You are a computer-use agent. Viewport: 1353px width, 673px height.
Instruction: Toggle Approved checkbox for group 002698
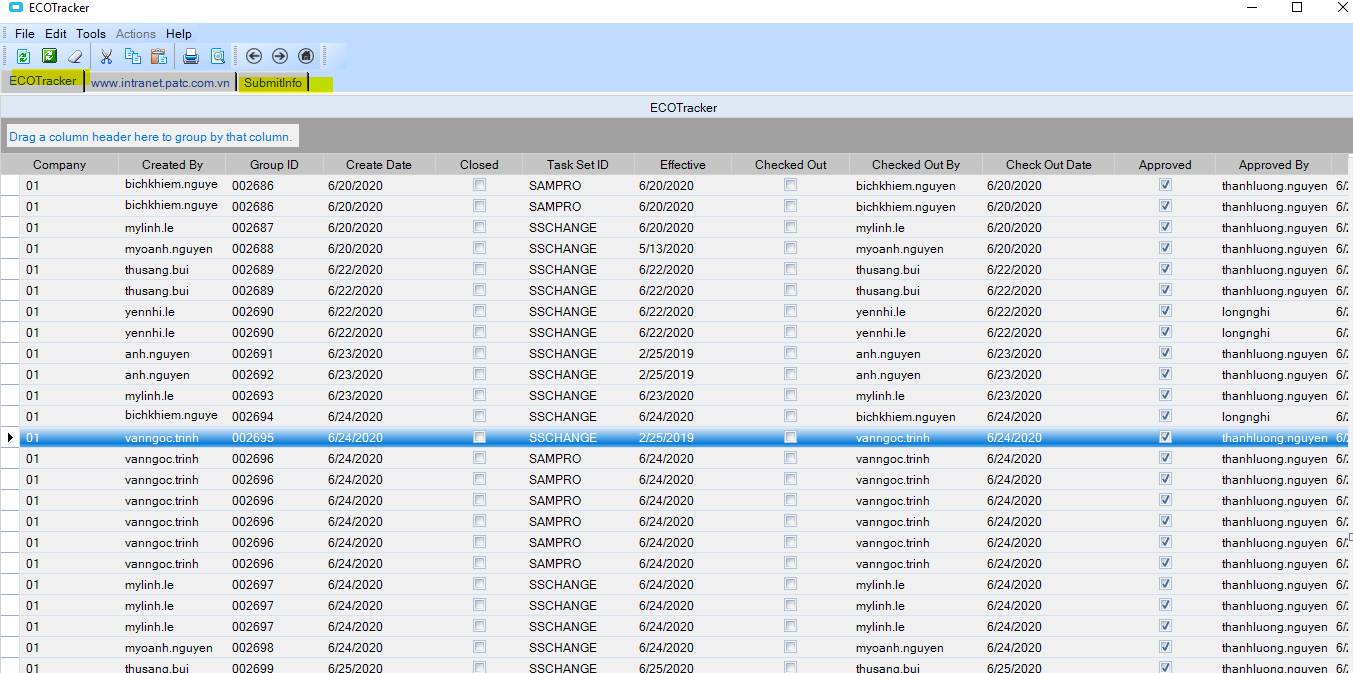click(1165, 647)
